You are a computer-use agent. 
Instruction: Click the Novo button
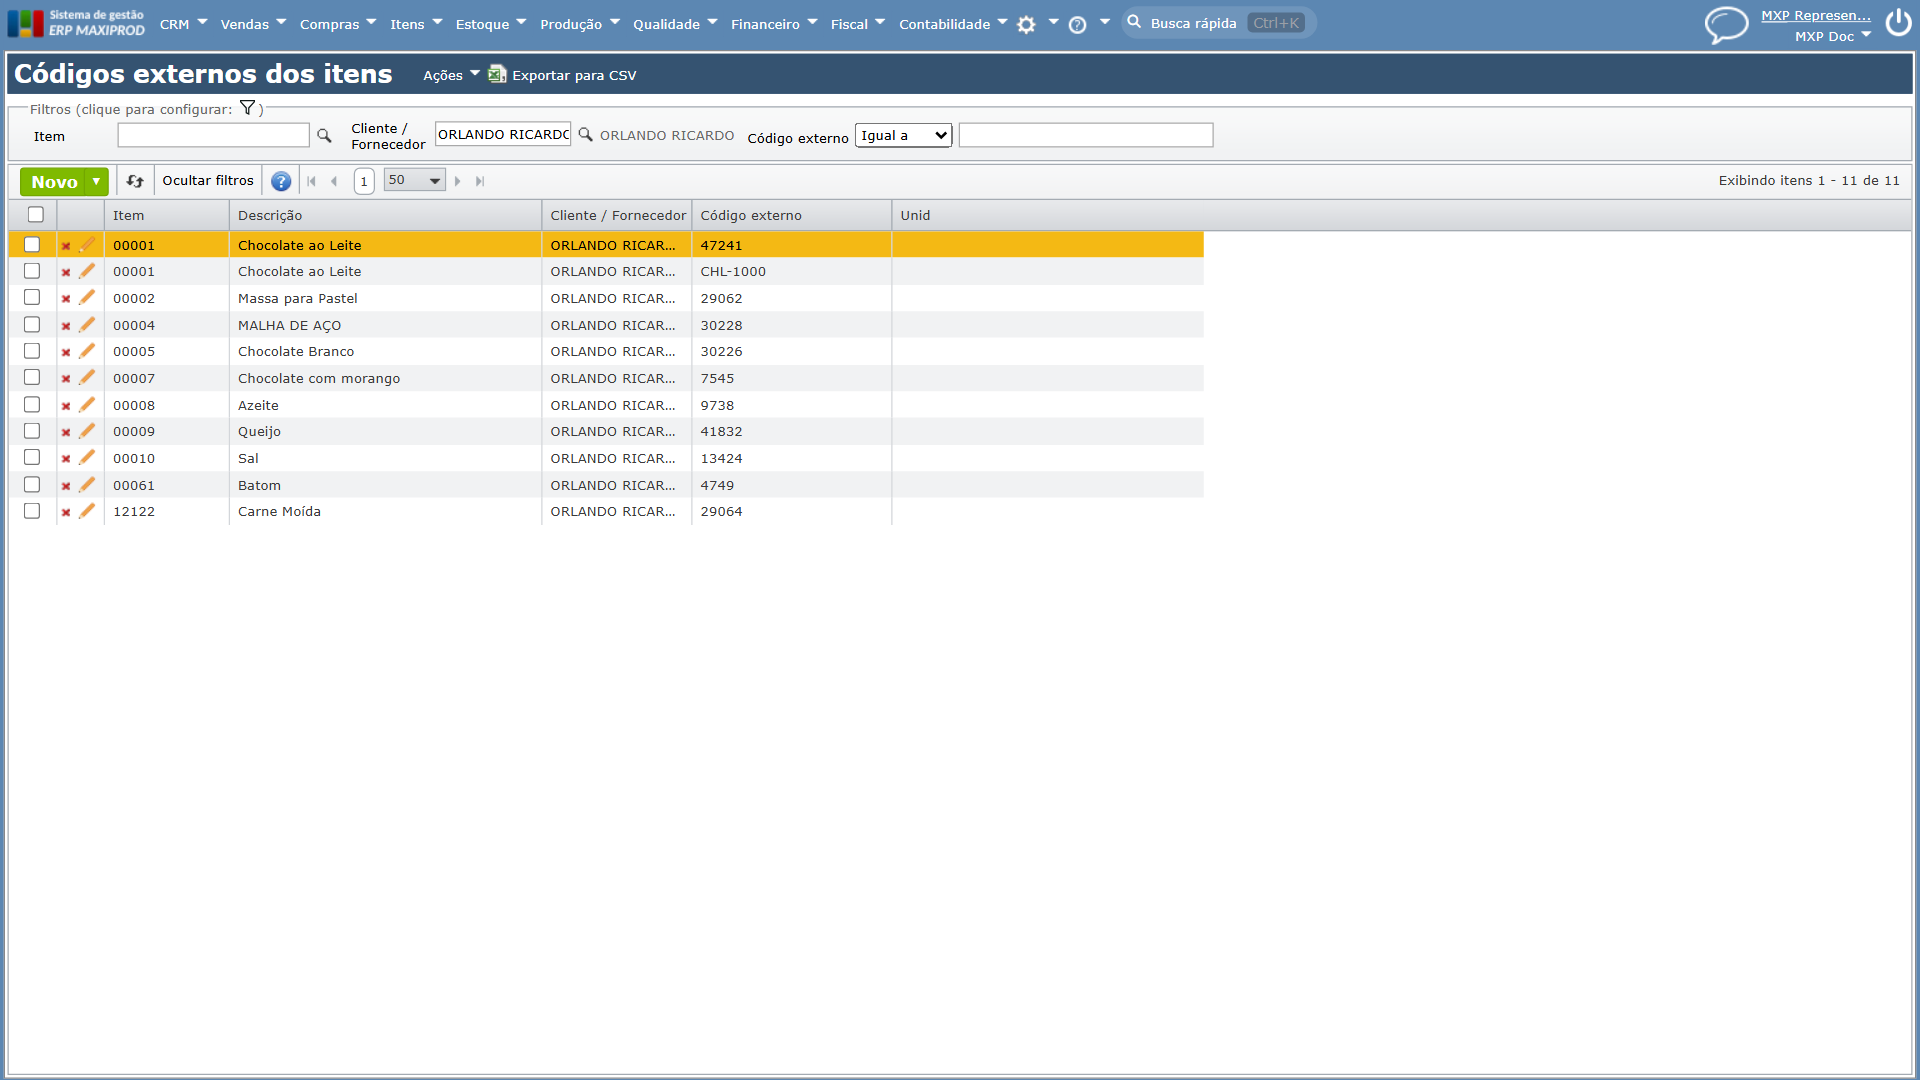[x=54, y=181]
